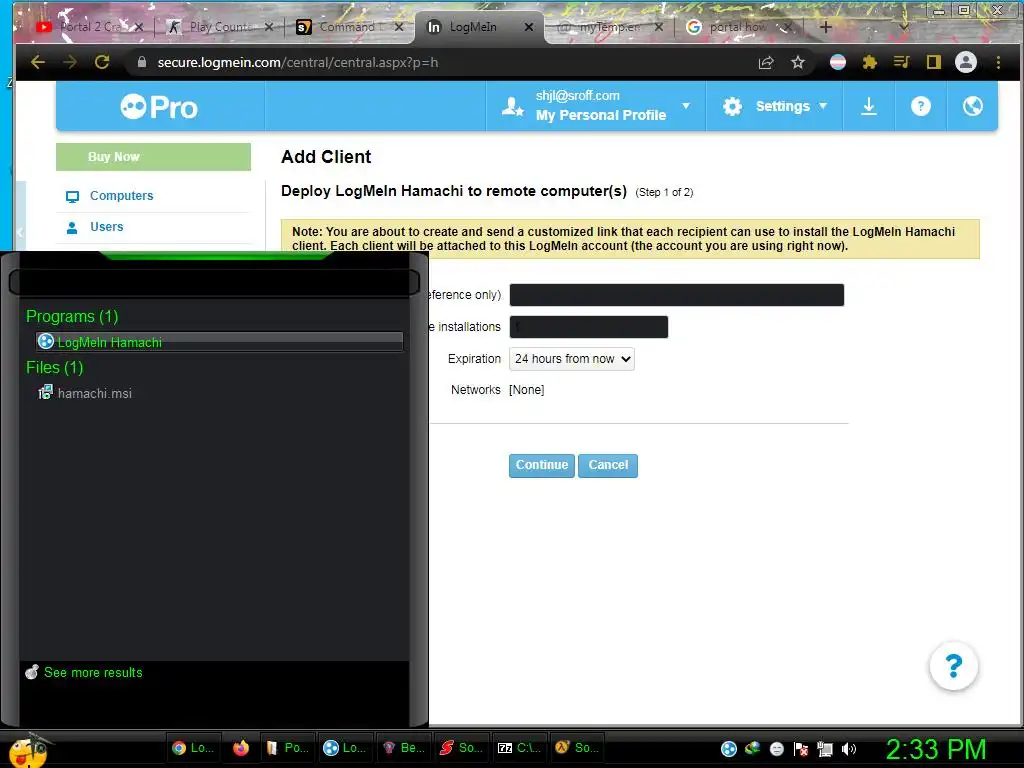Open Chrome's three-dot menu
Viewport: 1024px width, 768px height.
[998, 62]
